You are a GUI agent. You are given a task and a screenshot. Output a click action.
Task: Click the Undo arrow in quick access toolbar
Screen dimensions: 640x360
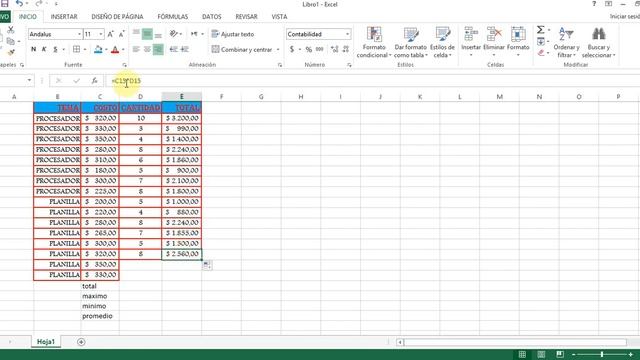[x=19, y=4]
